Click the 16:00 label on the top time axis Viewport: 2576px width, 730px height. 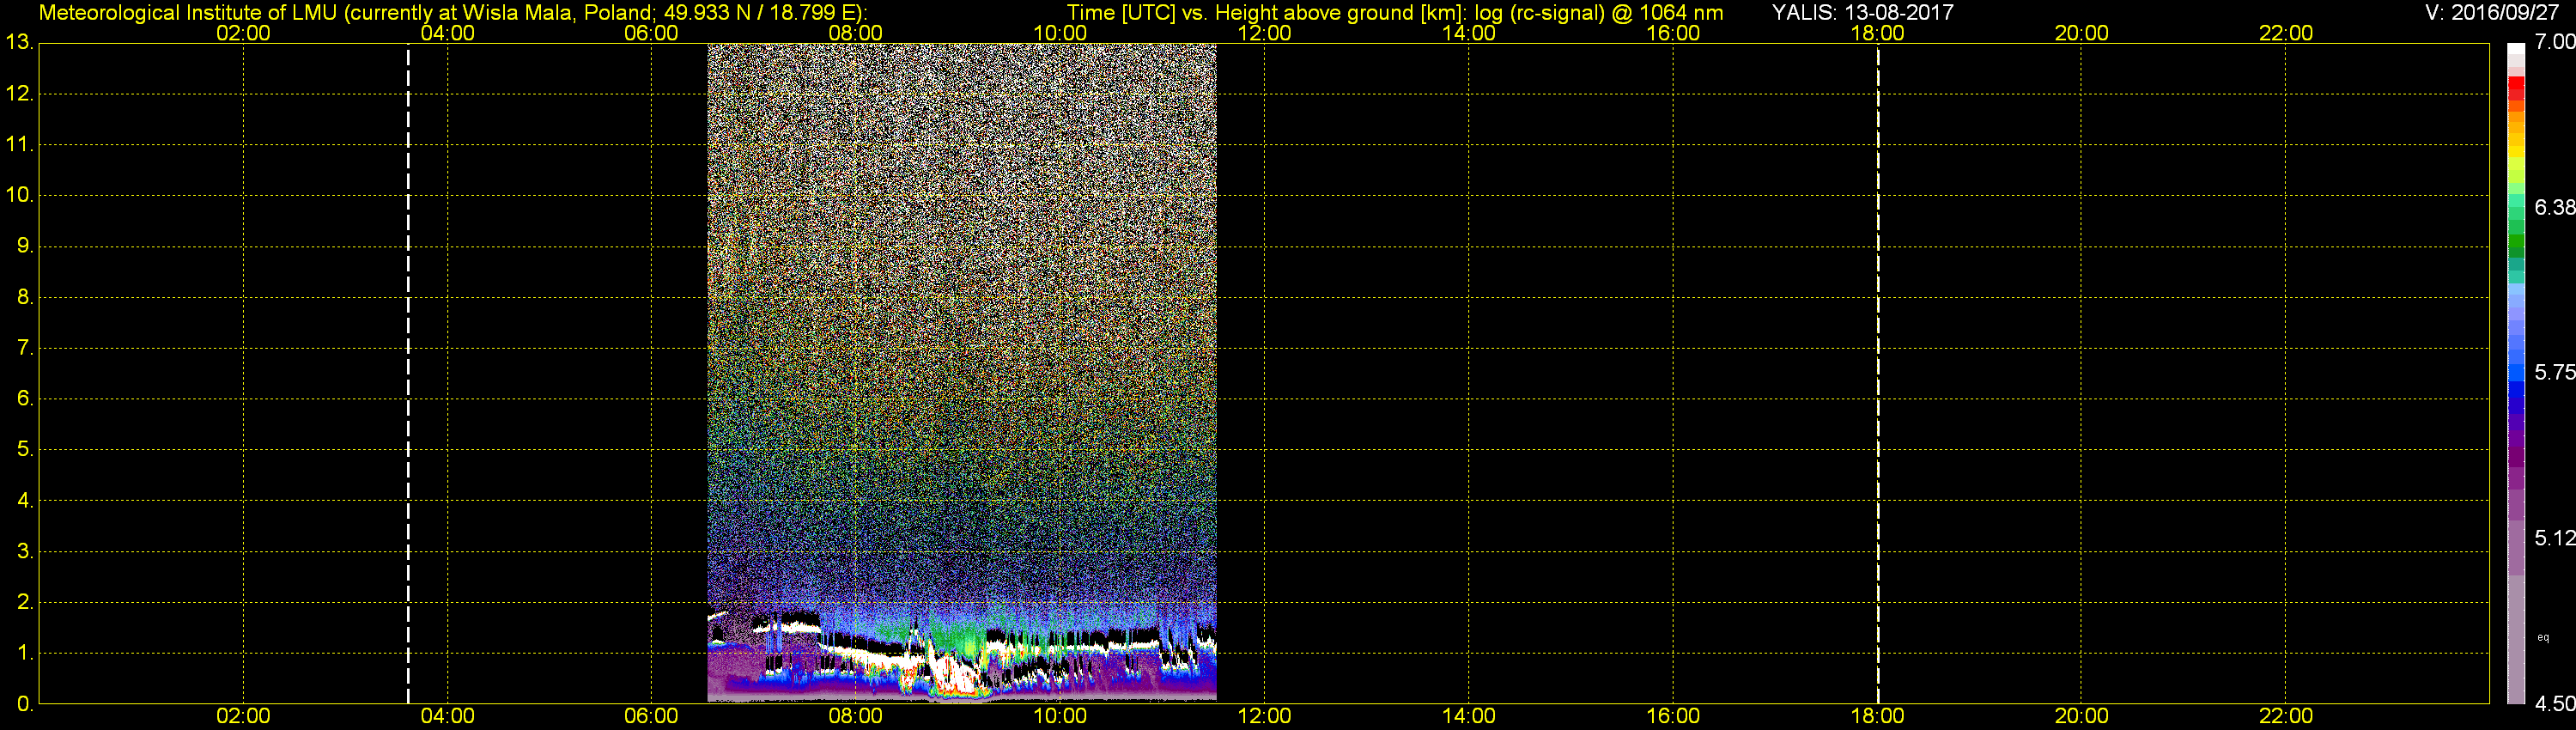(1673, 33)
